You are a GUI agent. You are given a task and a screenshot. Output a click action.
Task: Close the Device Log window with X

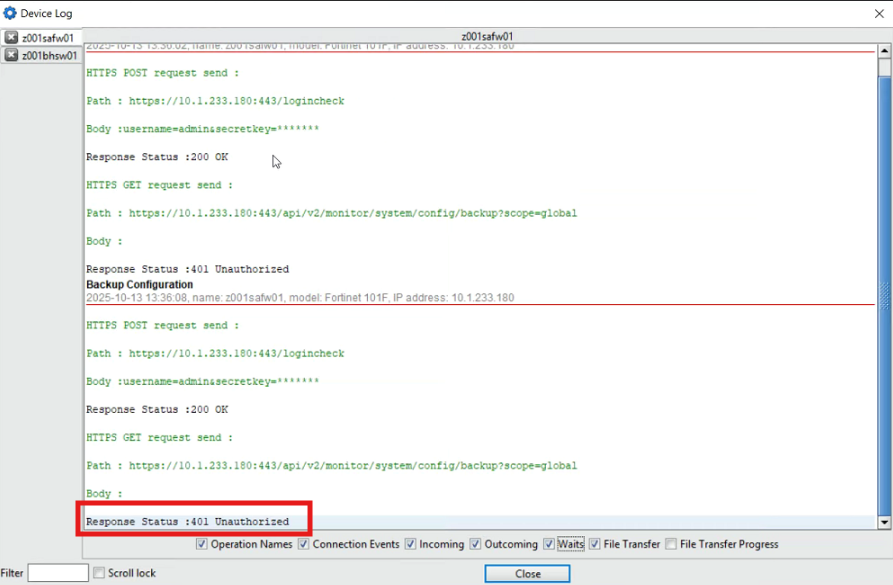879,14
